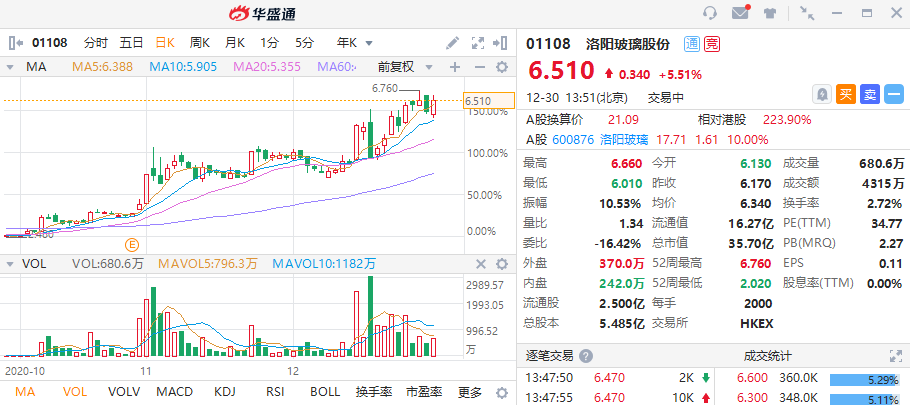
Task: Enable the 市盈率 PE indicator
Action: point(424,392)
